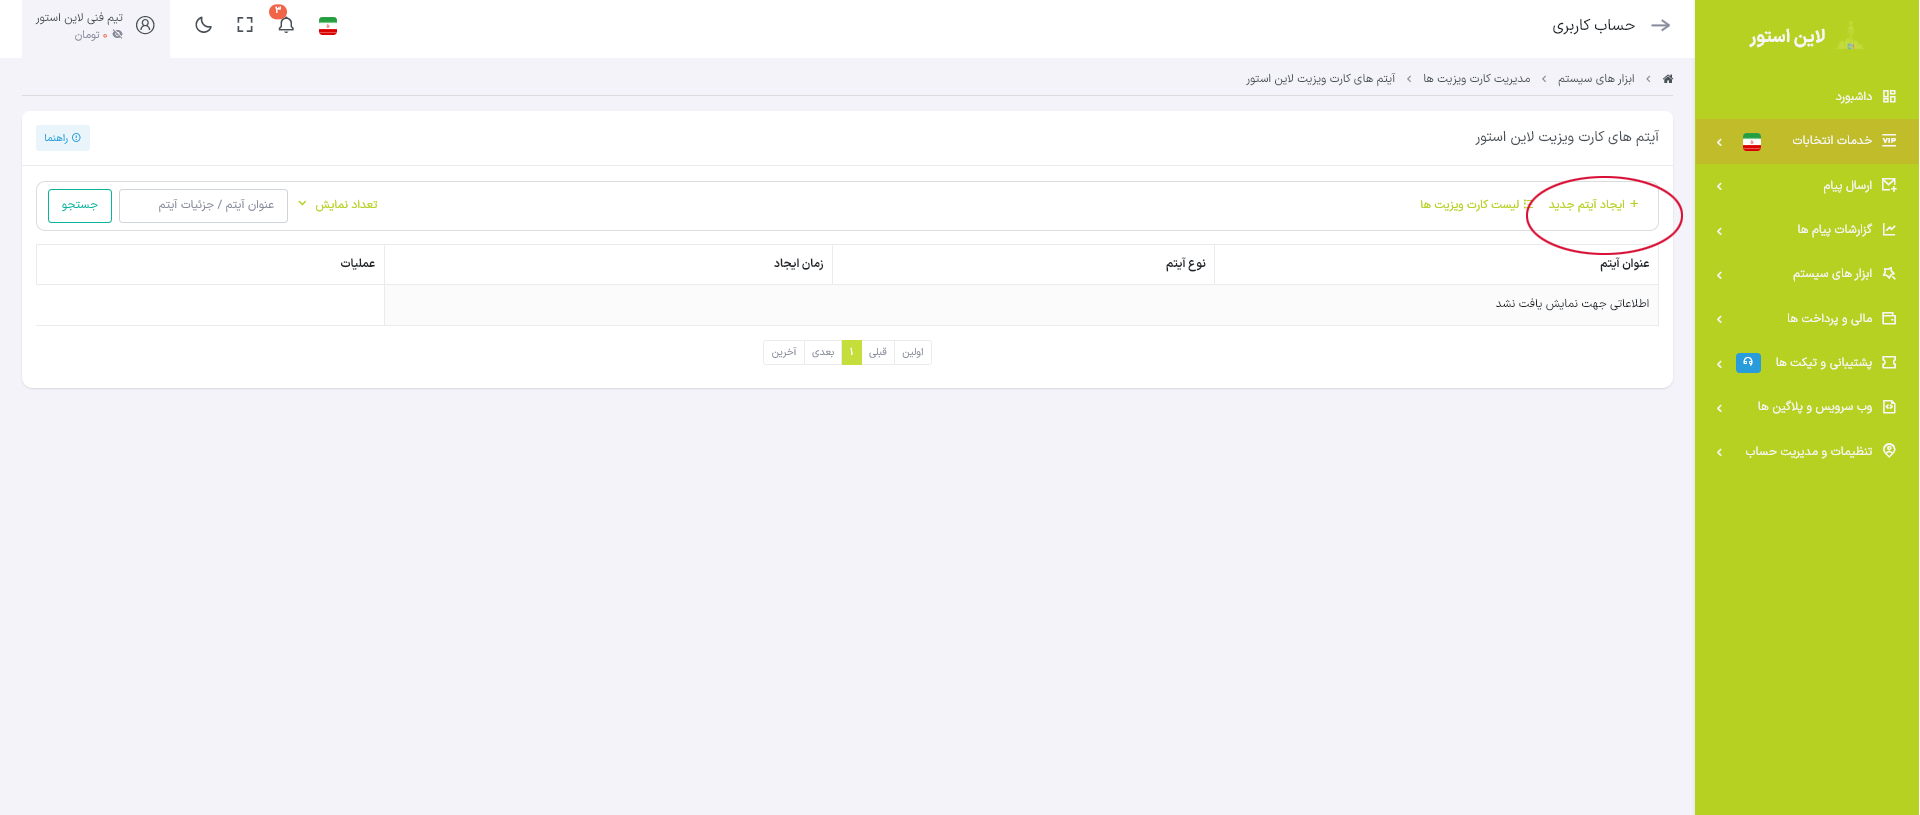Click ایجاد آیتم جدید to add item

(1594, 204)
